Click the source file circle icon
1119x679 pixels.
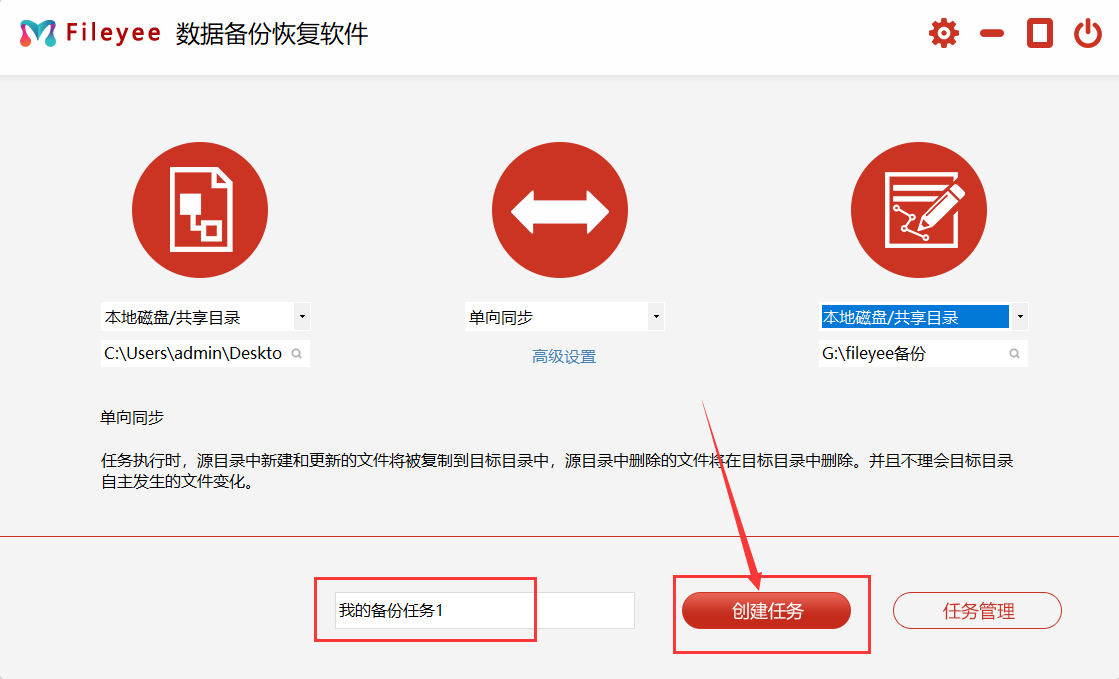tap(200, 211)
